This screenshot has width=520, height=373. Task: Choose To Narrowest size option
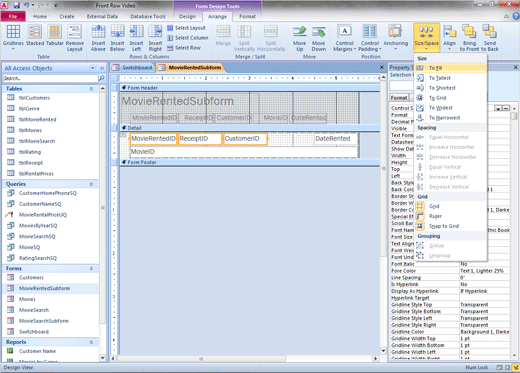pos(451,118)
